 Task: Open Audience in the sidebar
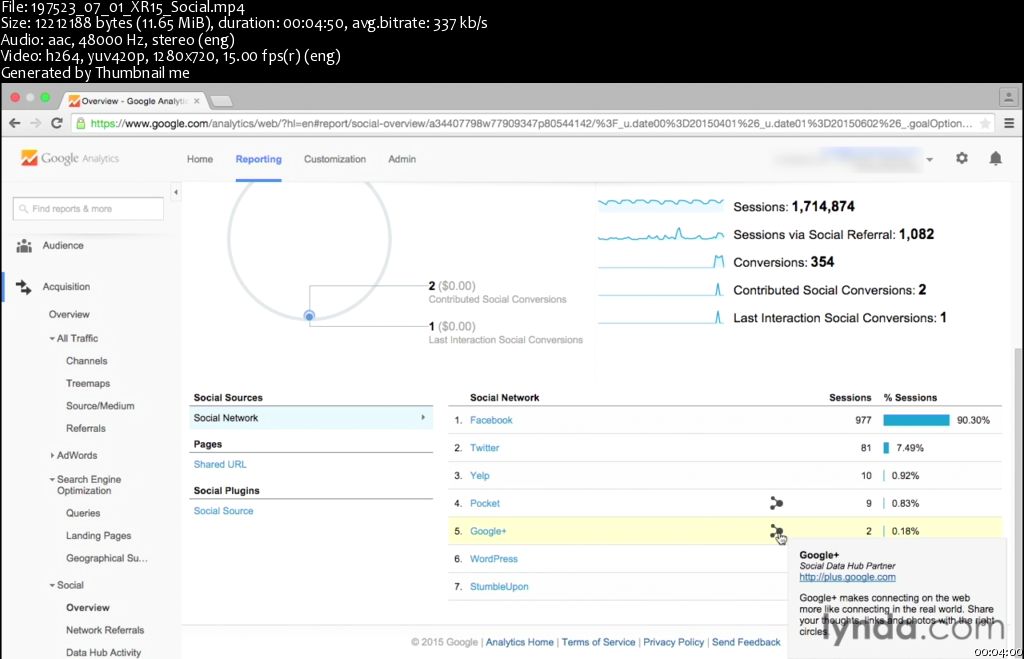pos(63,246)
